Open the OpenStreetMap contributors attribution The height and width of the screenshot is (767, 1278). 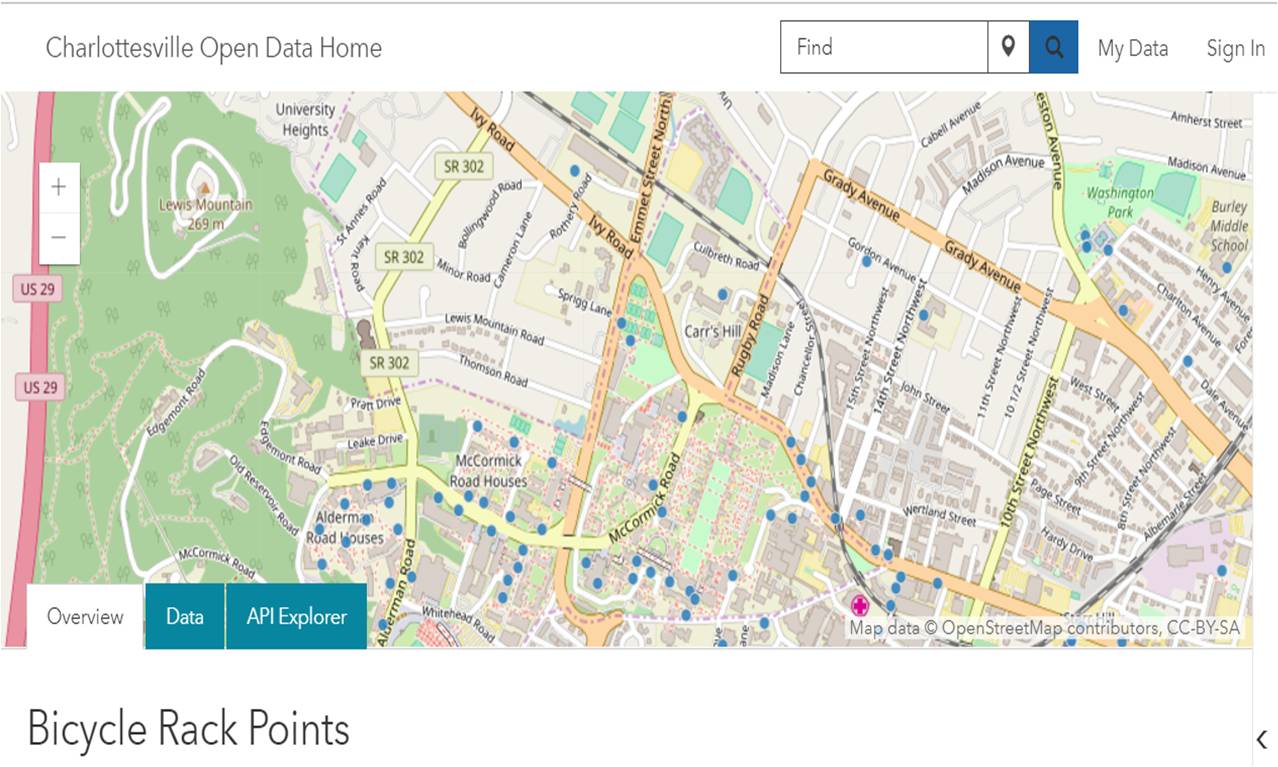click(1044, 628)
